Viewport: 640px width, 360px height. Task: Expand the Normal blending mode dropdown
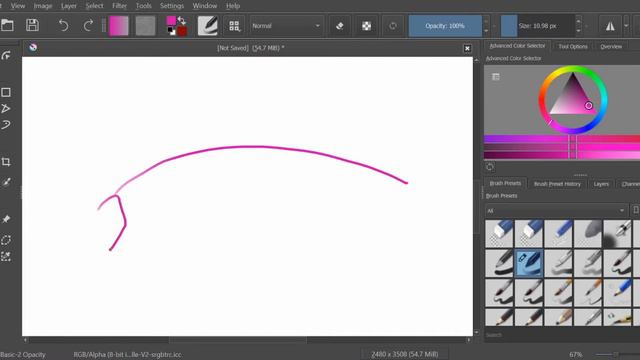tap(286, 26)
